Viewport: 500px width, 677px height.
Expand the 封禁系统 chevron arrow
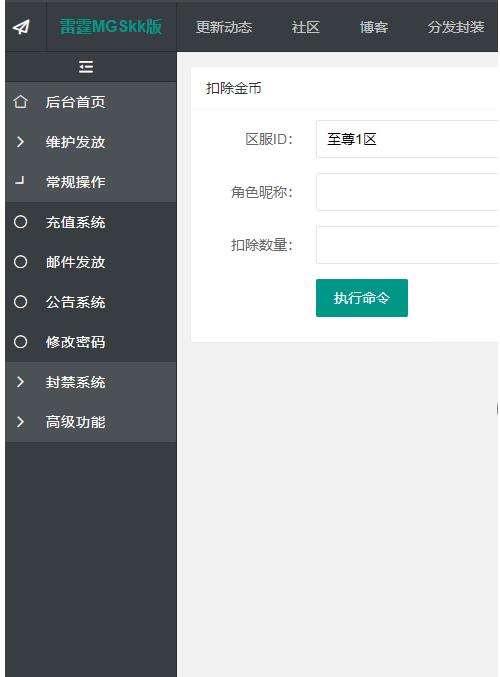[x=20, y=382]
